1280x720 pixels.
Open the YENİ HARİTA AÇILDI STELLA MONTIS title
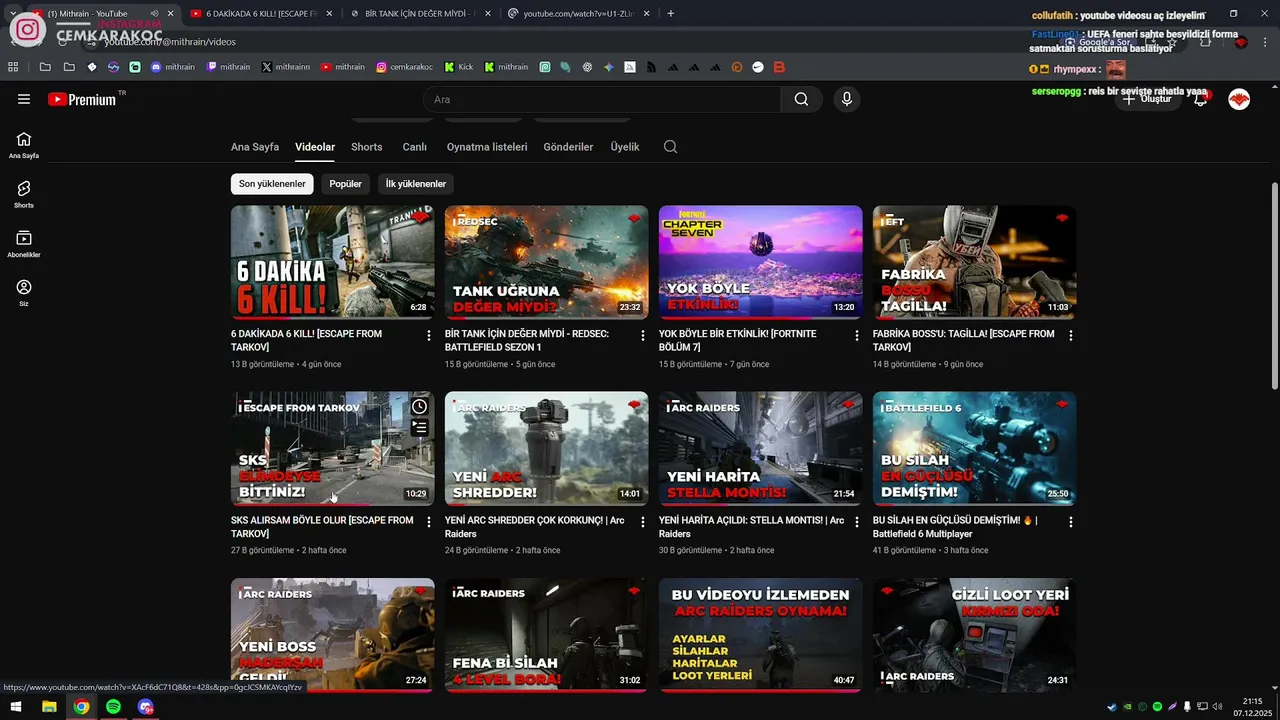click(x=751, y=527)
